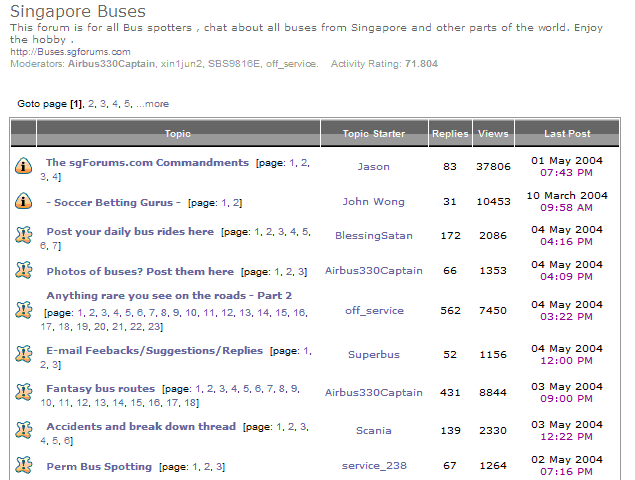Open the Perm Bus Spotting topic
635x480 pixels.
coord(99,466)
